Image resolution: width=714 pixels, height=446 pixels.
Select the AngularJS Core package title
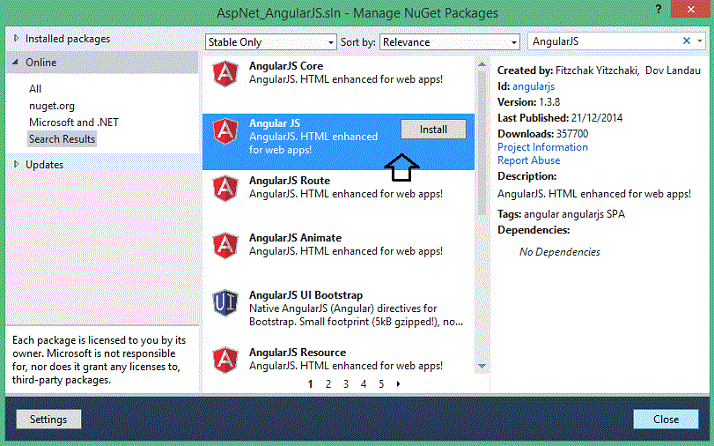tap(286, 66)
